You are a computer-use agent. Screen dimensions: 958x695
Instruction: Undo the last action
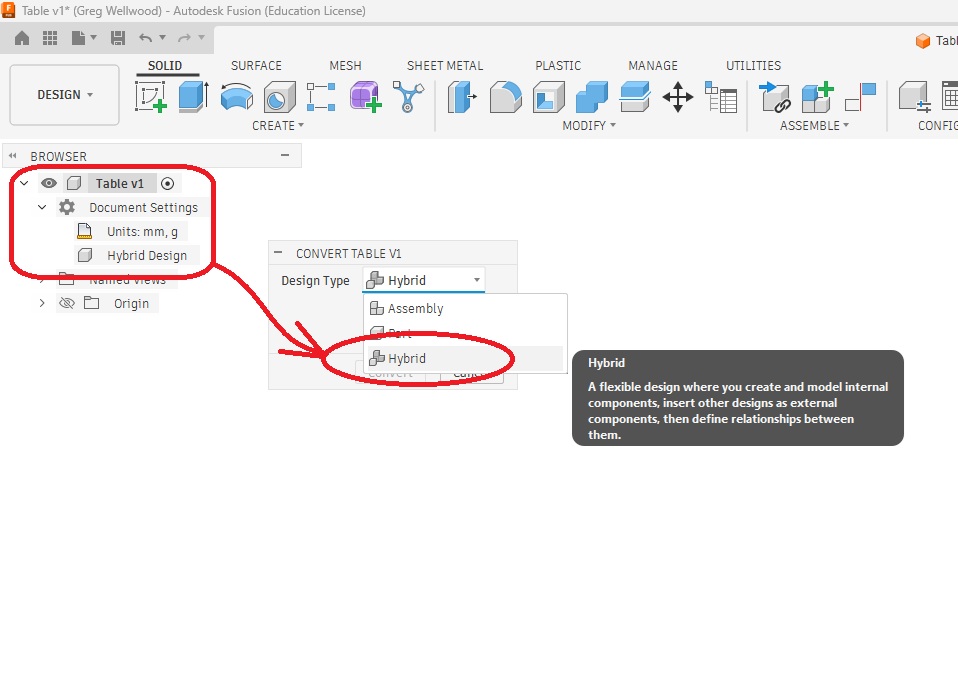click(x=145, y=38)
